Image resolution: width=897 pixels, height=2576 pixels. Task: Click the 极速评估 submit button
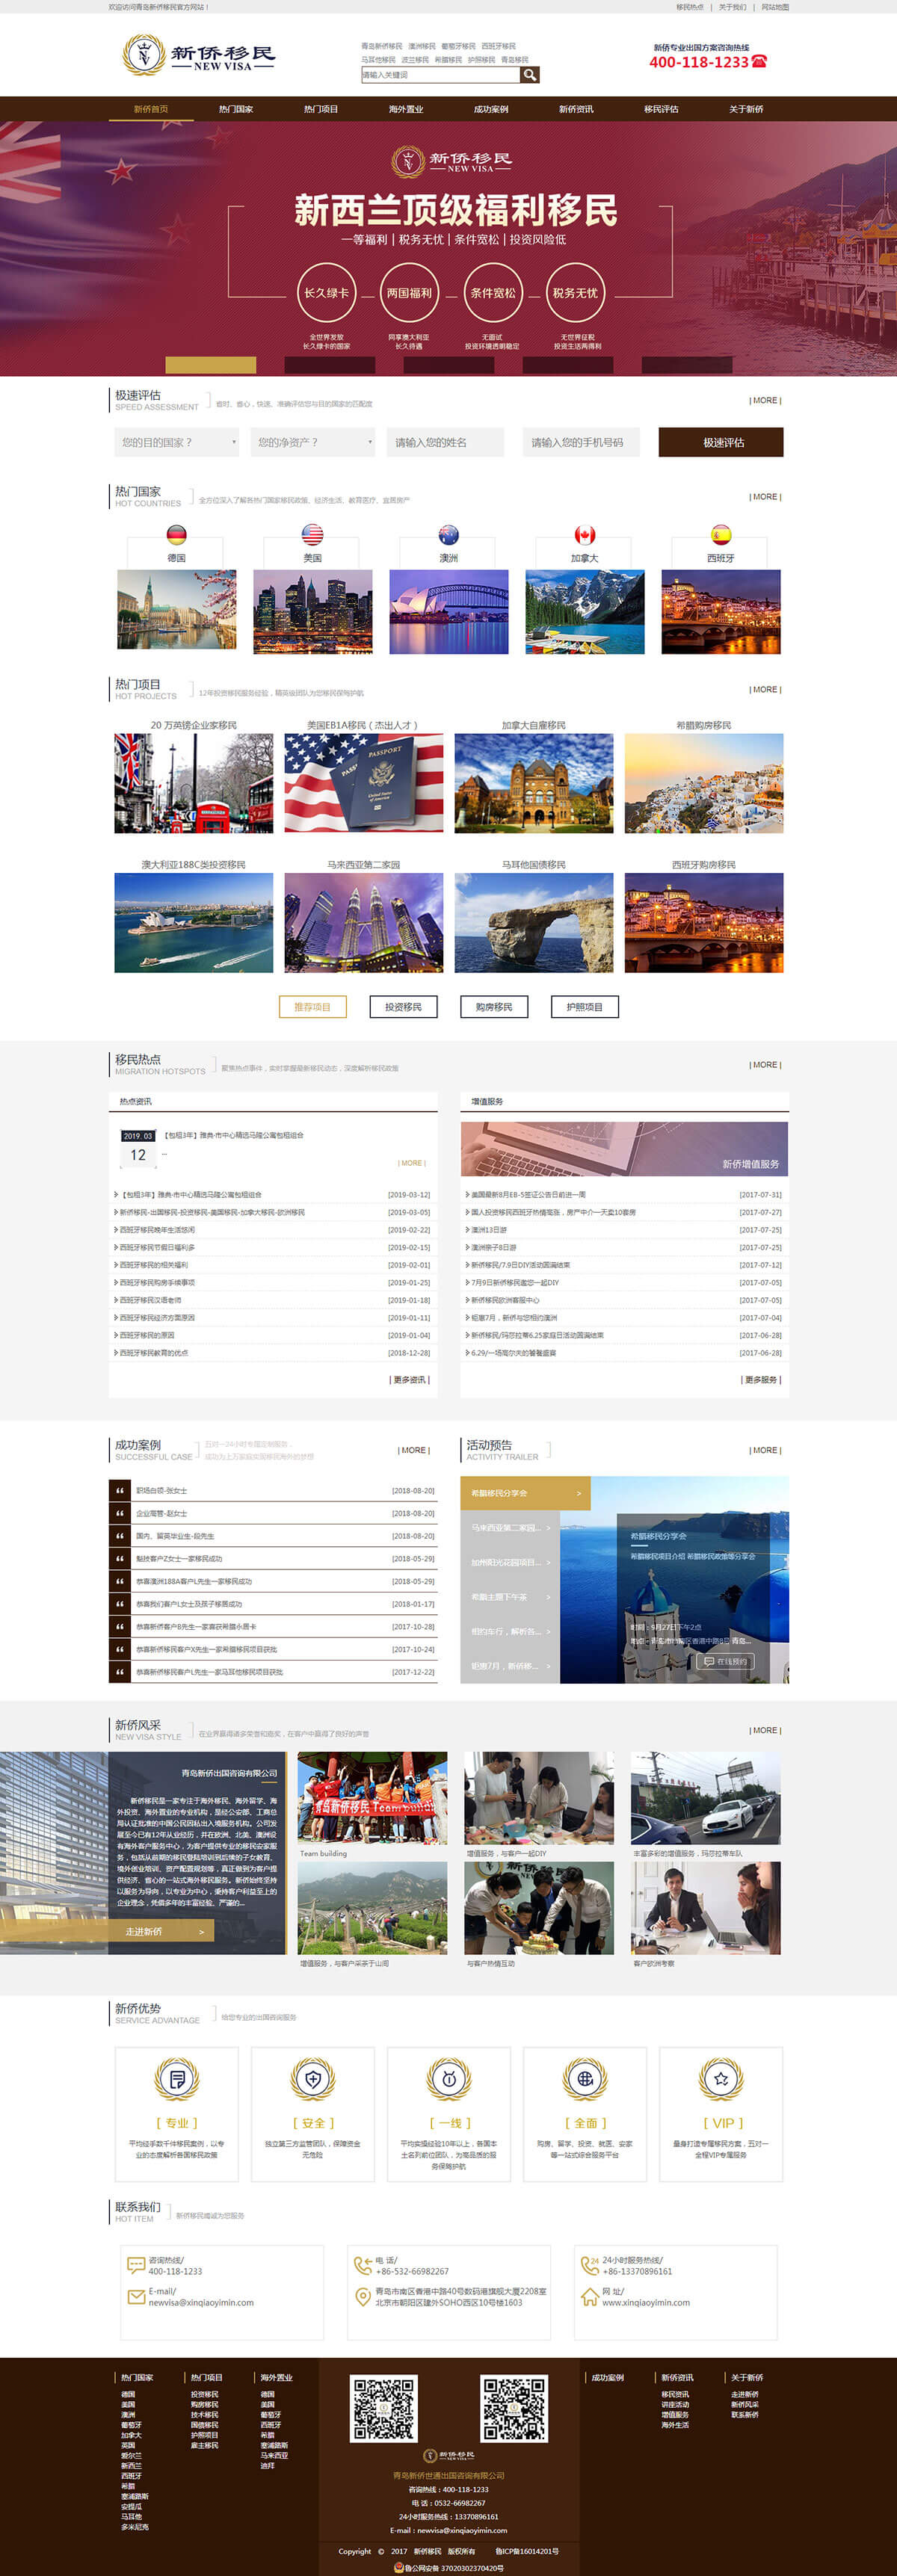(721, 442)
